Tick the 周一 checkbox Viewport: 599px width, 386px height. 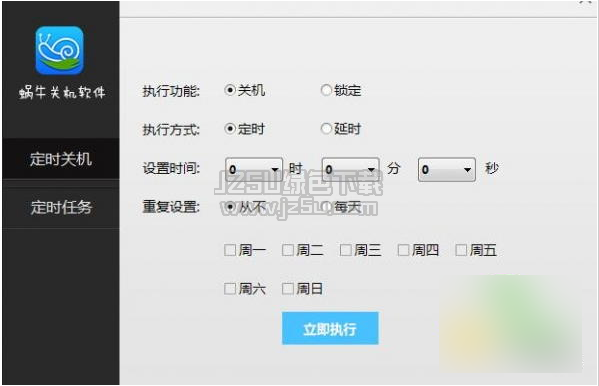tap(230, 250)
